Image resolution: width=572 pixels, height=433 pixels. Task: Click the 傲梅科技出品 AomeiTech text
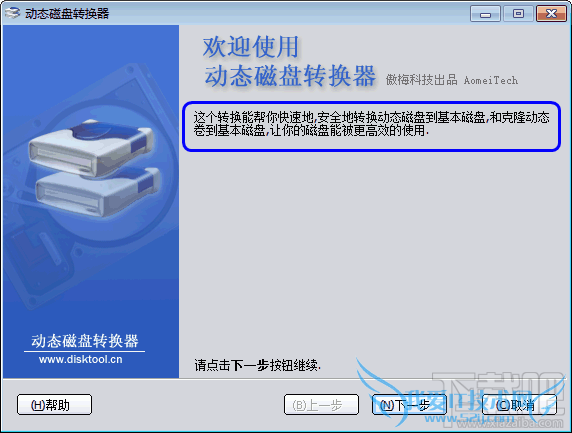[x=452, y=80]
